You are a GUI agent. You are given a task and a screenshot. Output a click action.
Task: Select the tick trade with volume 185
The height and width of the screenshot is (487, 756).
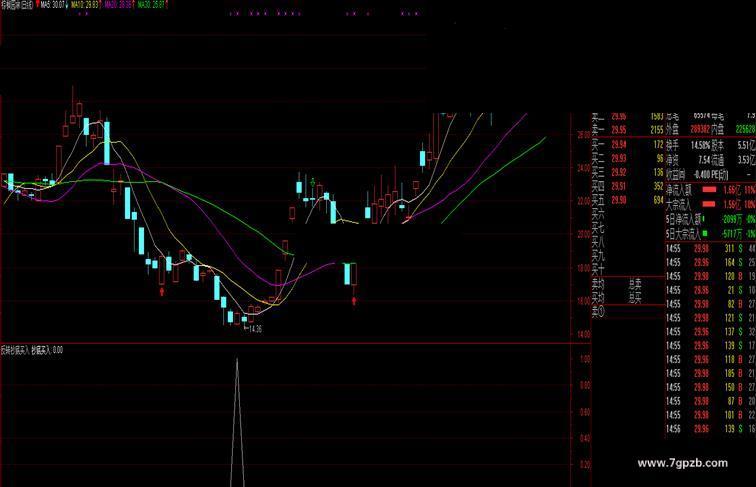(x=711, y=373)
